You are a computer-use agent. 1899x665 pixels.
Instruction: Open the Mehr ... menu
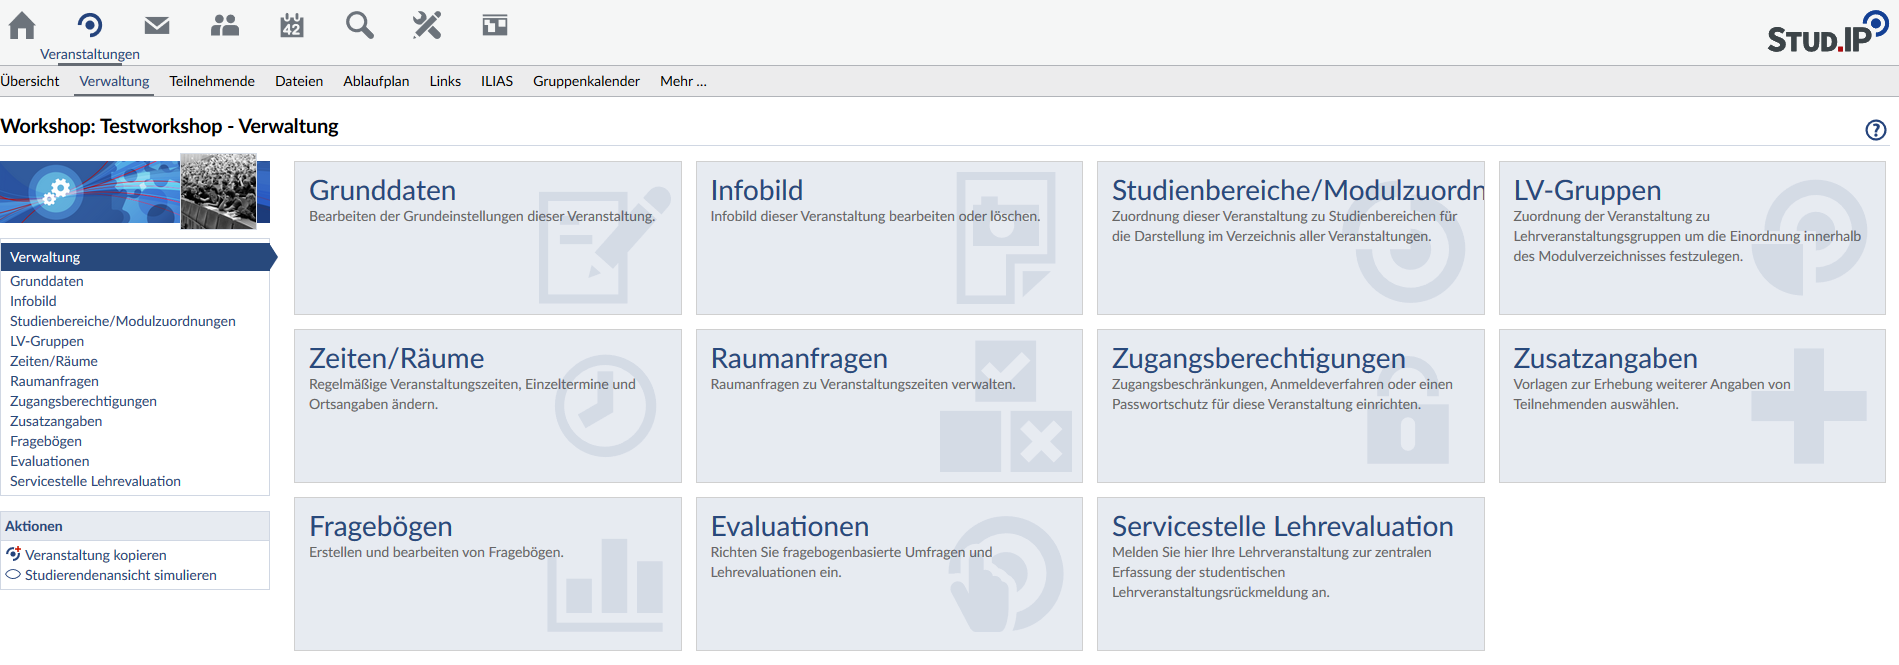[x=683, y=81]
